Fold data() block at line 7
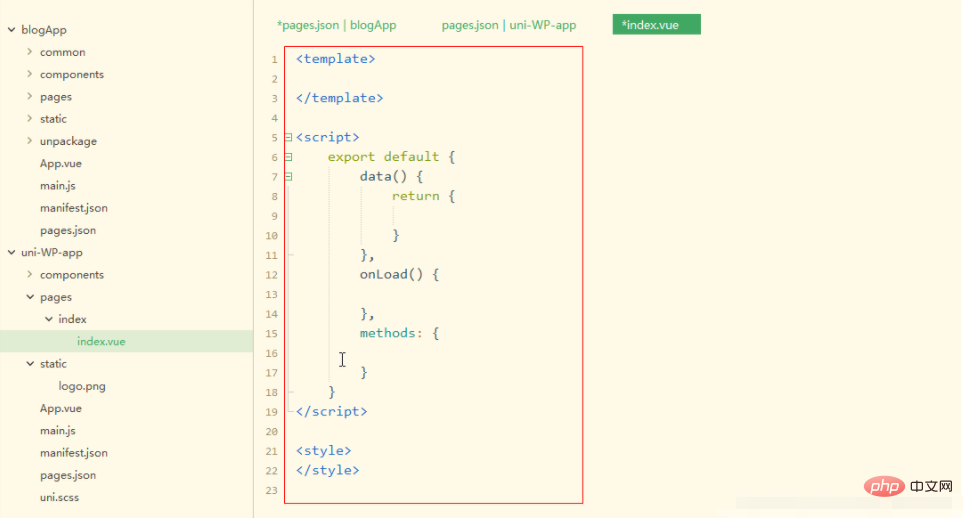Screen dimensions: 963x519 pyautogui.click(x=289, y=177)
